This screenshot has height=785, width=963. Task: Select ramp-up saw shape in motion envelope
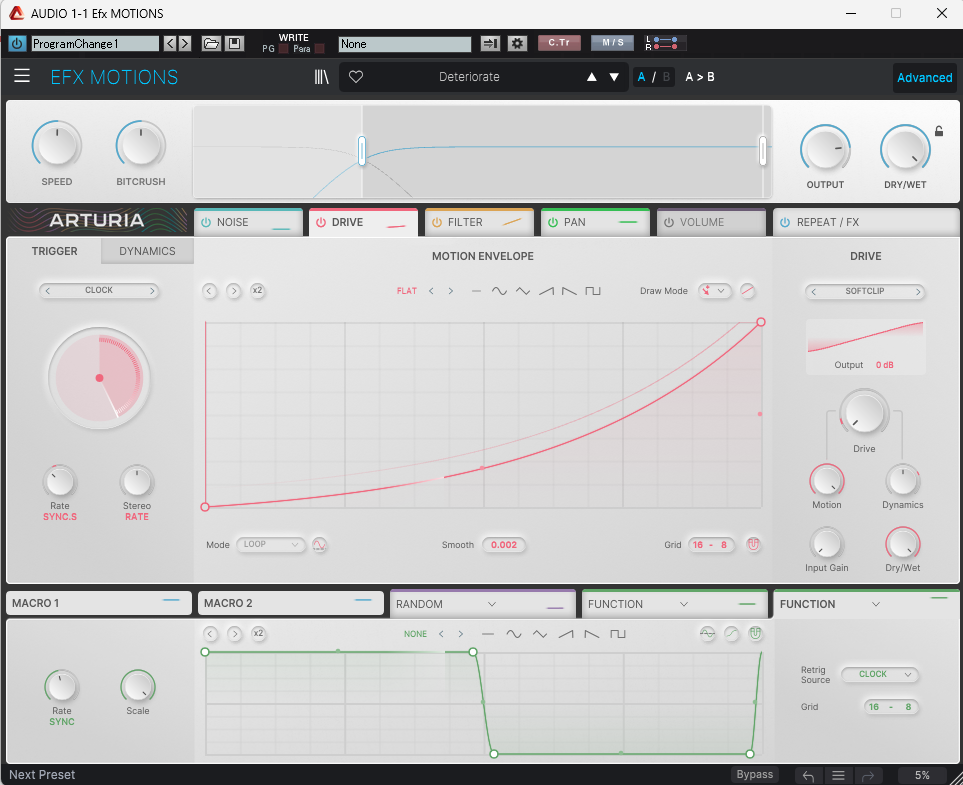546,291
